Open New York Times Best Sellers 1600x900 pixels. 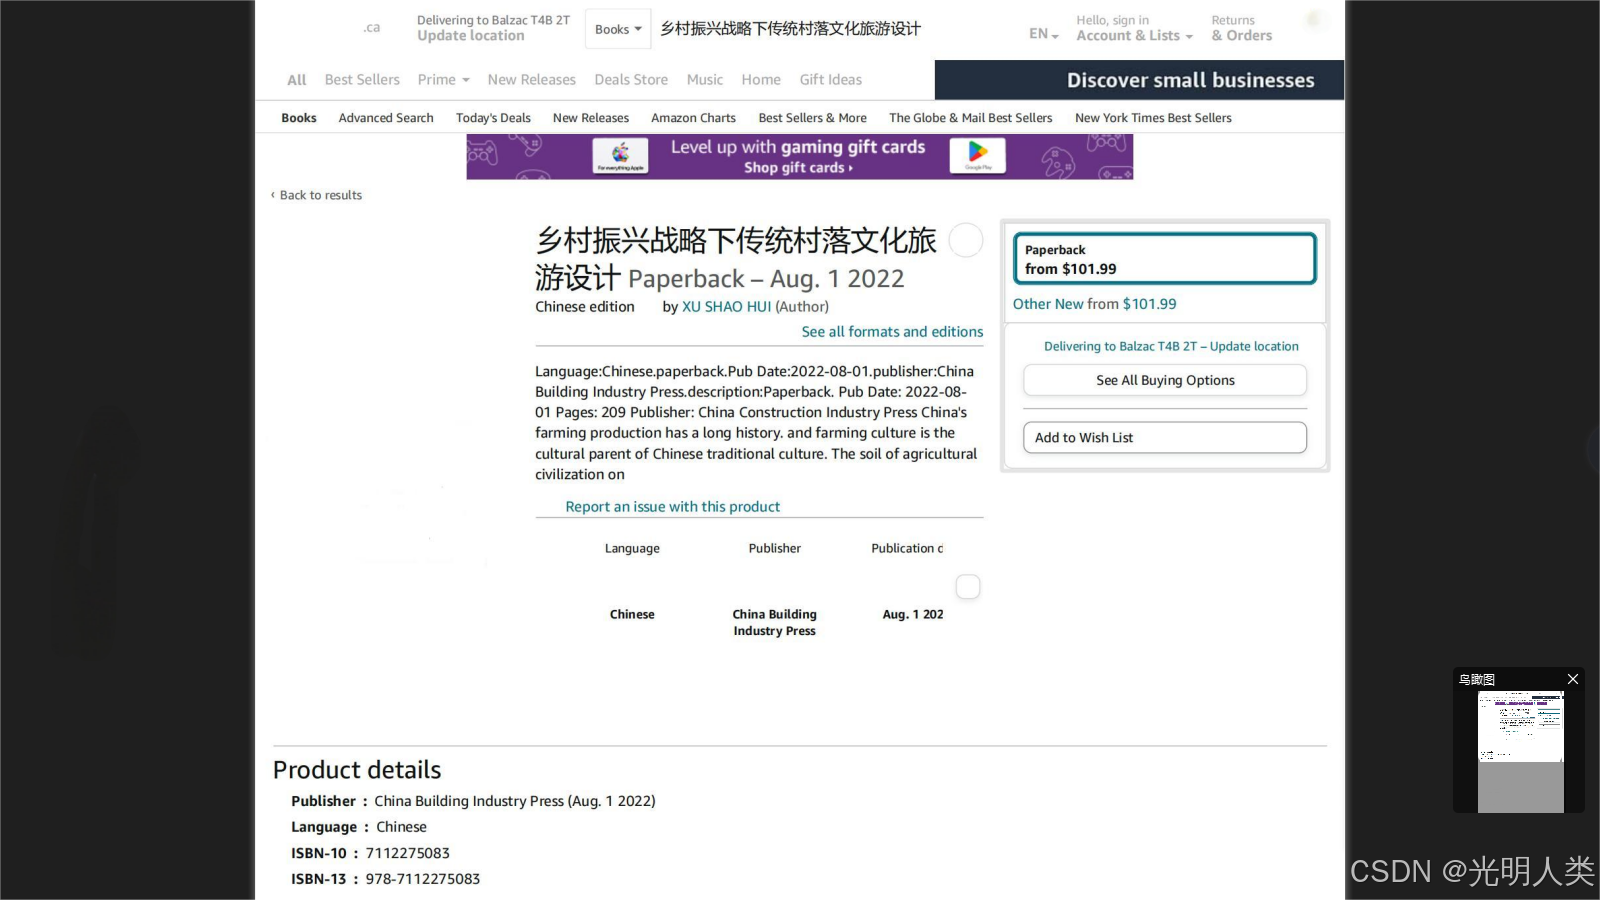coord(1153,118)
